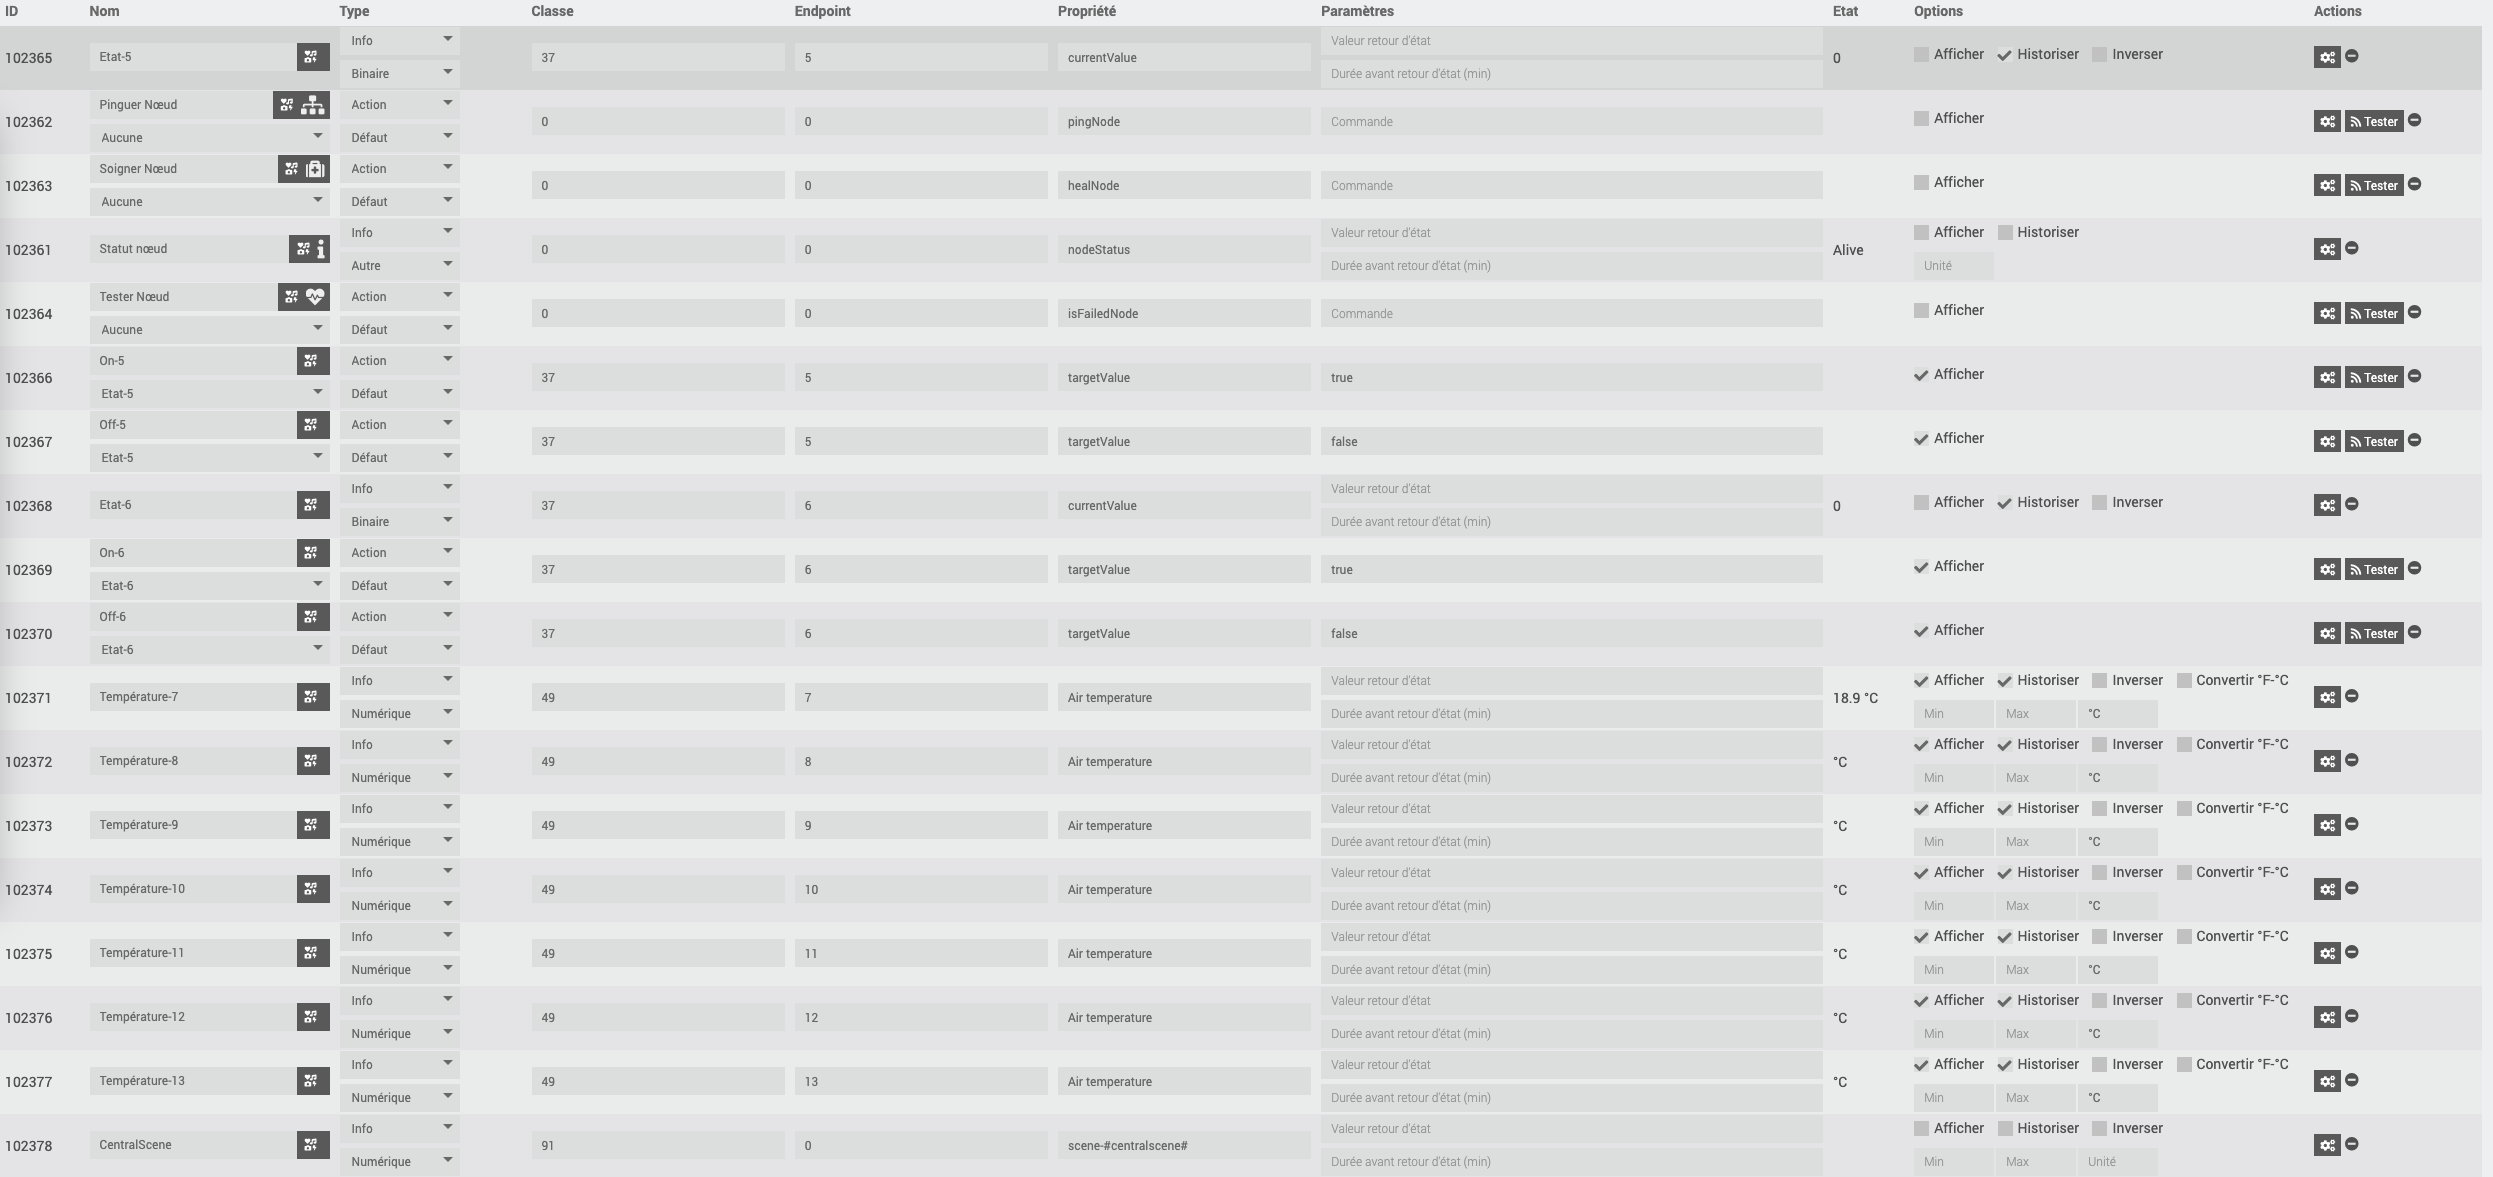2493x1177 pixels.
Task: Toggle the Inverser checkbox for Etat-6
Action: (2100, 503)
